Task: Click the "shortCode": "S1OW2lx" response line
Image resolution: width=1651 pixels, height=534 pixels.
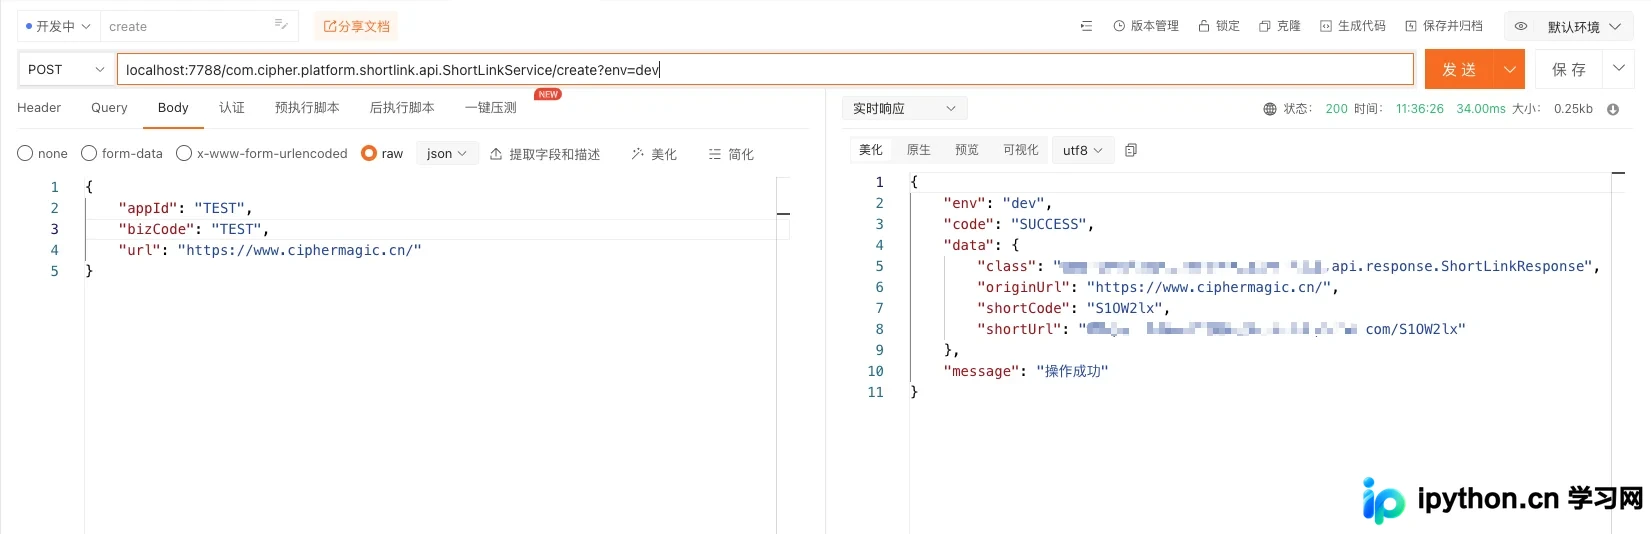Action: tap(1074, 308)
